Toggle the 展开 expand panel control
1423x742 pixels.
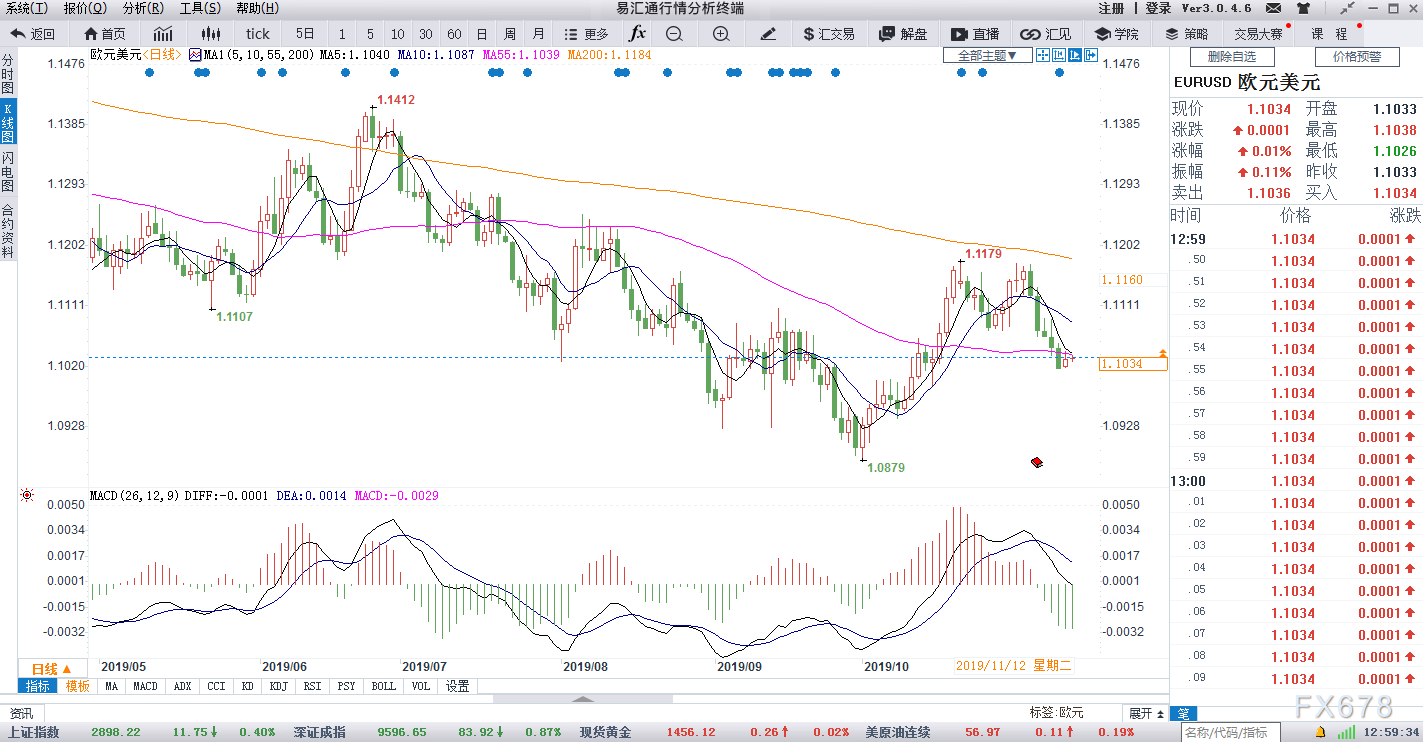pos(1146,713)
